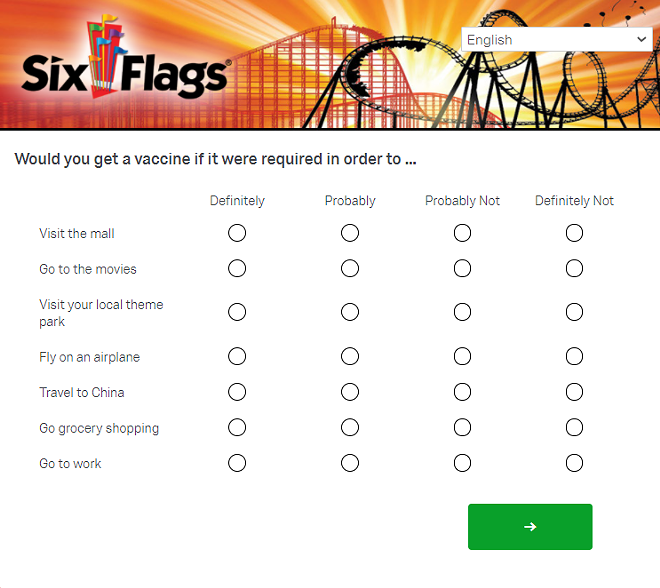Select Definitely Not for Go to work

click(574, 463)
